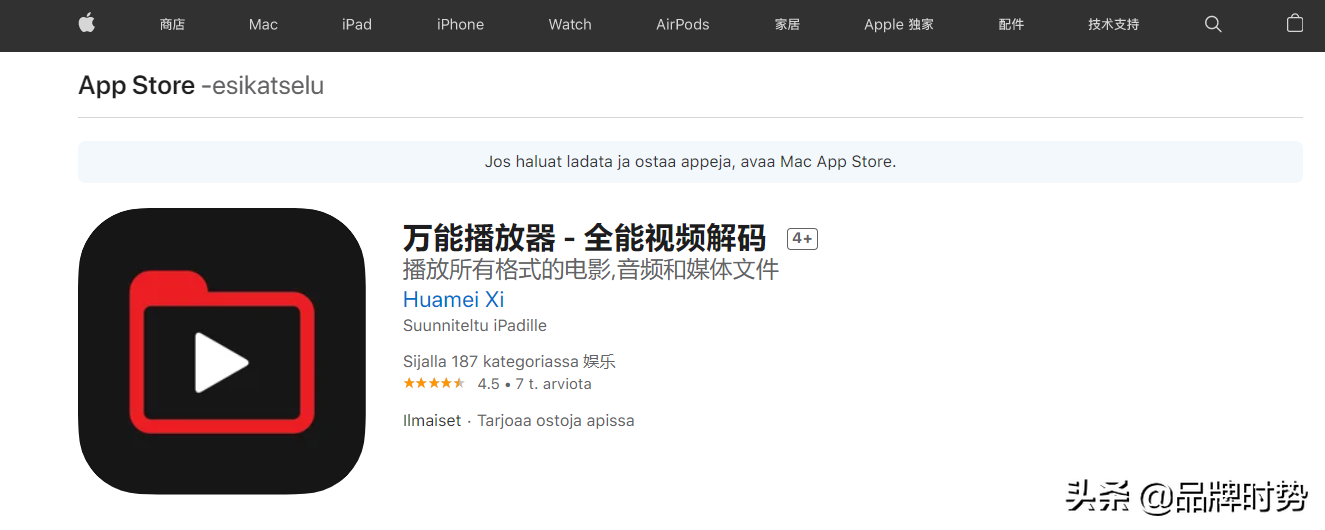Click the orange star rating

coord(434,384)
